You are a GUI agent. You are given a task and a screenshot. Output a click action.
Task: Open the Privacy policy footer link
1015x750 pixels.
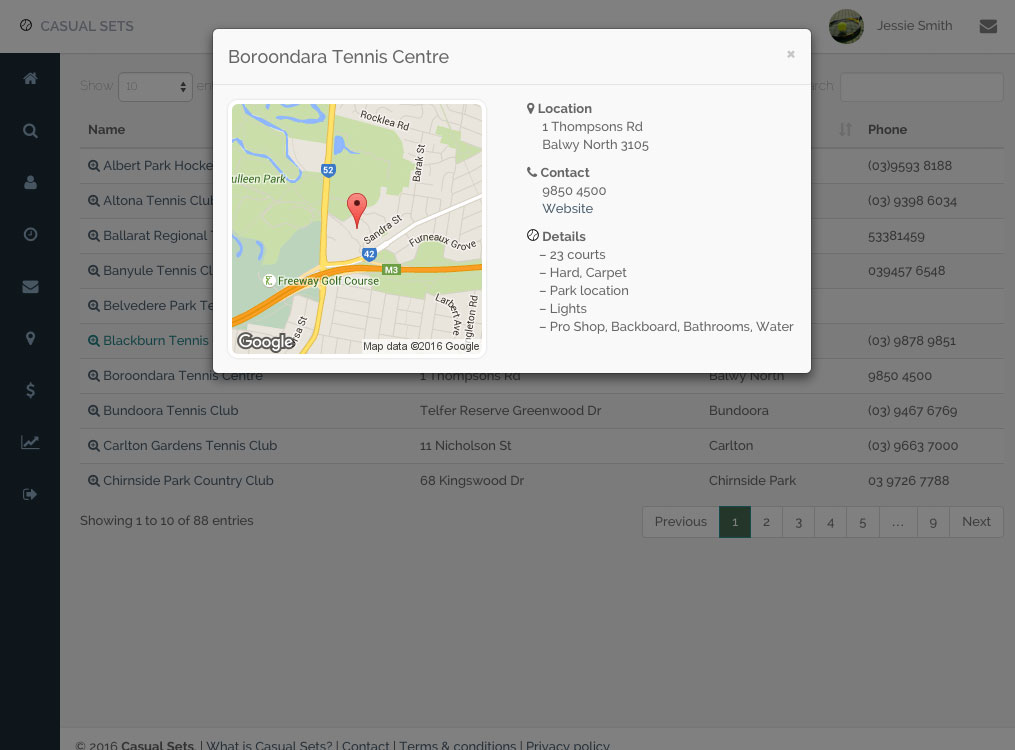567,745
